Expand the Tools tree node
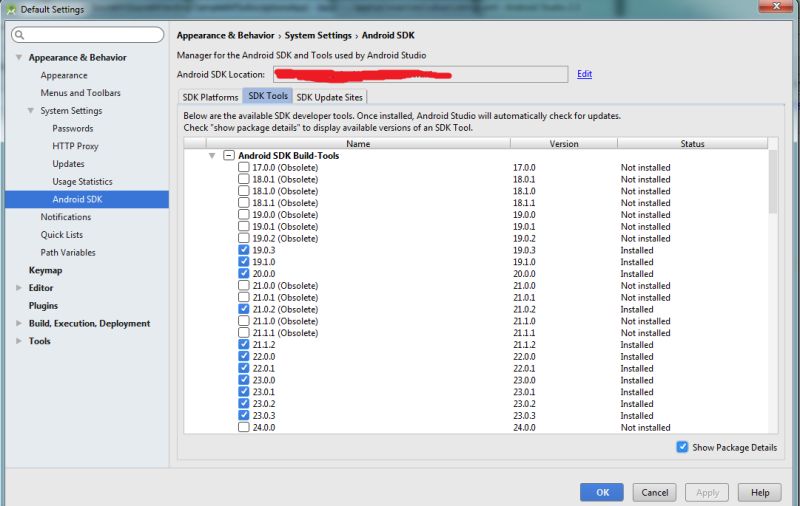The height and width of the screenshot is (506, 800). (19, 341)
